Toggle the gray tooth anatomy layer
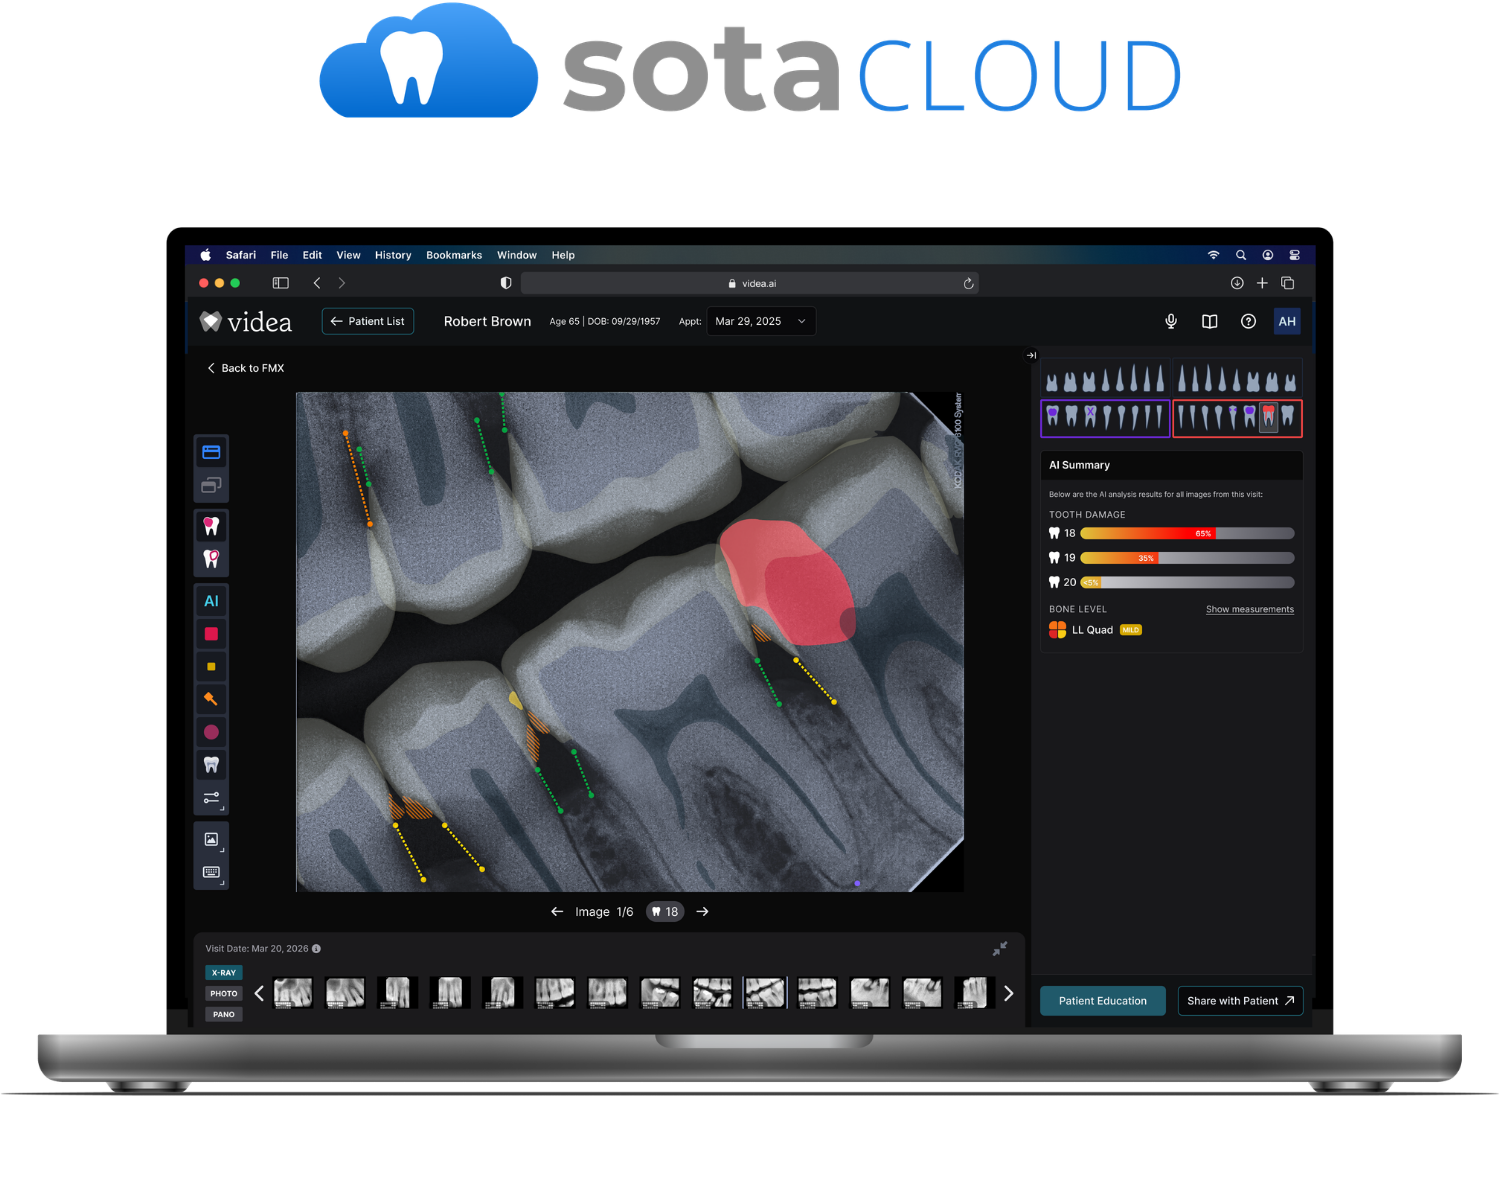Viewport: 1500px width, 1200px height. [211, 765]
